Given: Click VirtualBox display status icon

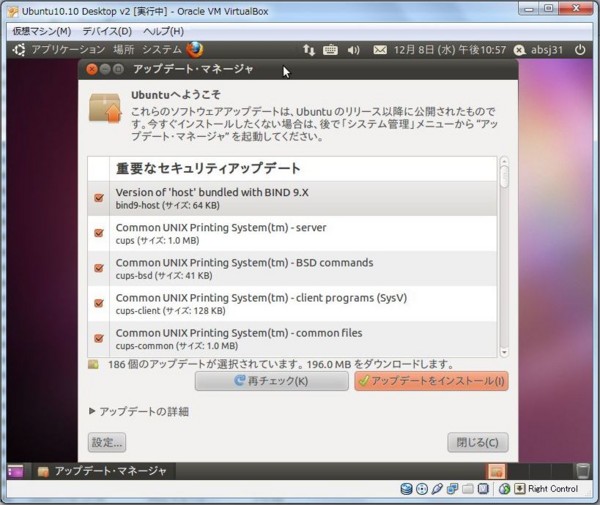Looking at the screenshot, I should pyautogui.click(x=483, y=489).
